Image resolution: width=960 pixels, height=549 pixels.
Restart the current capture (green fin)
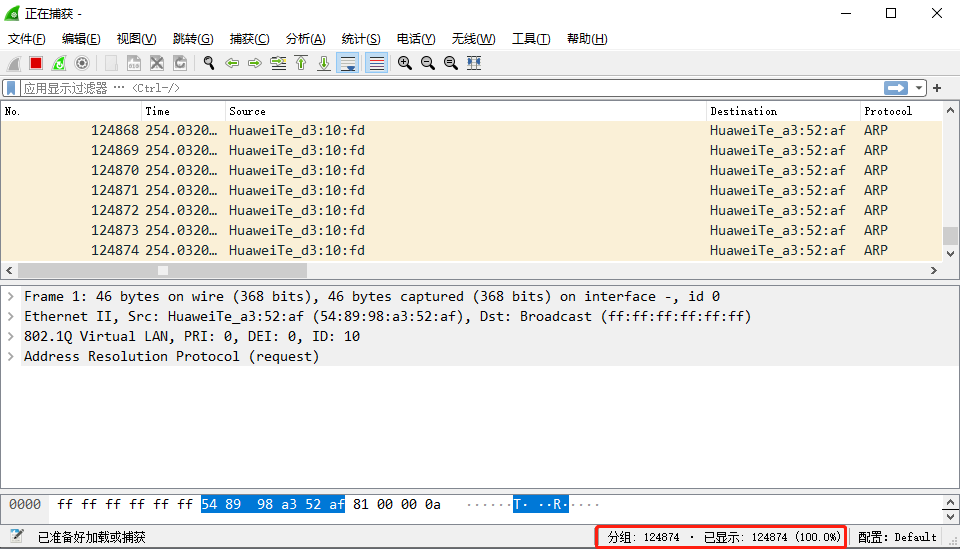(x=59, y=63)
